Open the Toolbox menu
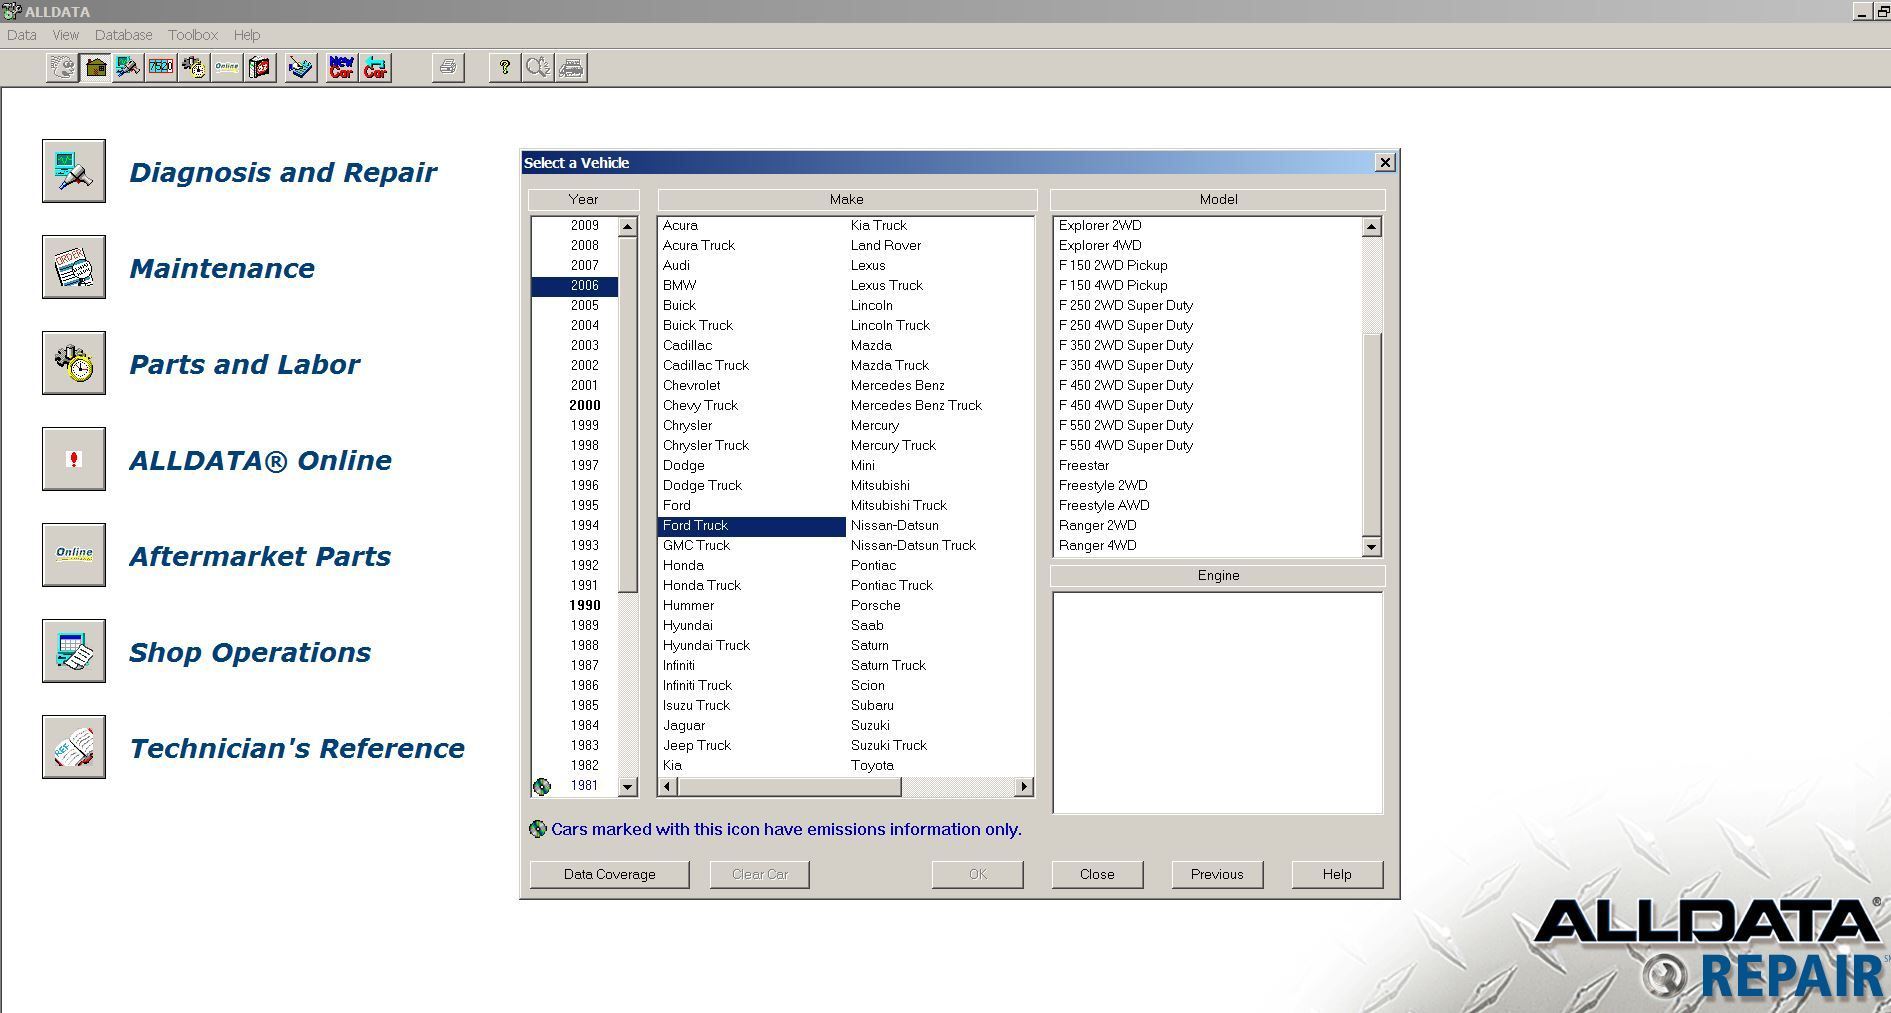The width and height of the screenshot is (1891, 1013). tap(192, 35)
